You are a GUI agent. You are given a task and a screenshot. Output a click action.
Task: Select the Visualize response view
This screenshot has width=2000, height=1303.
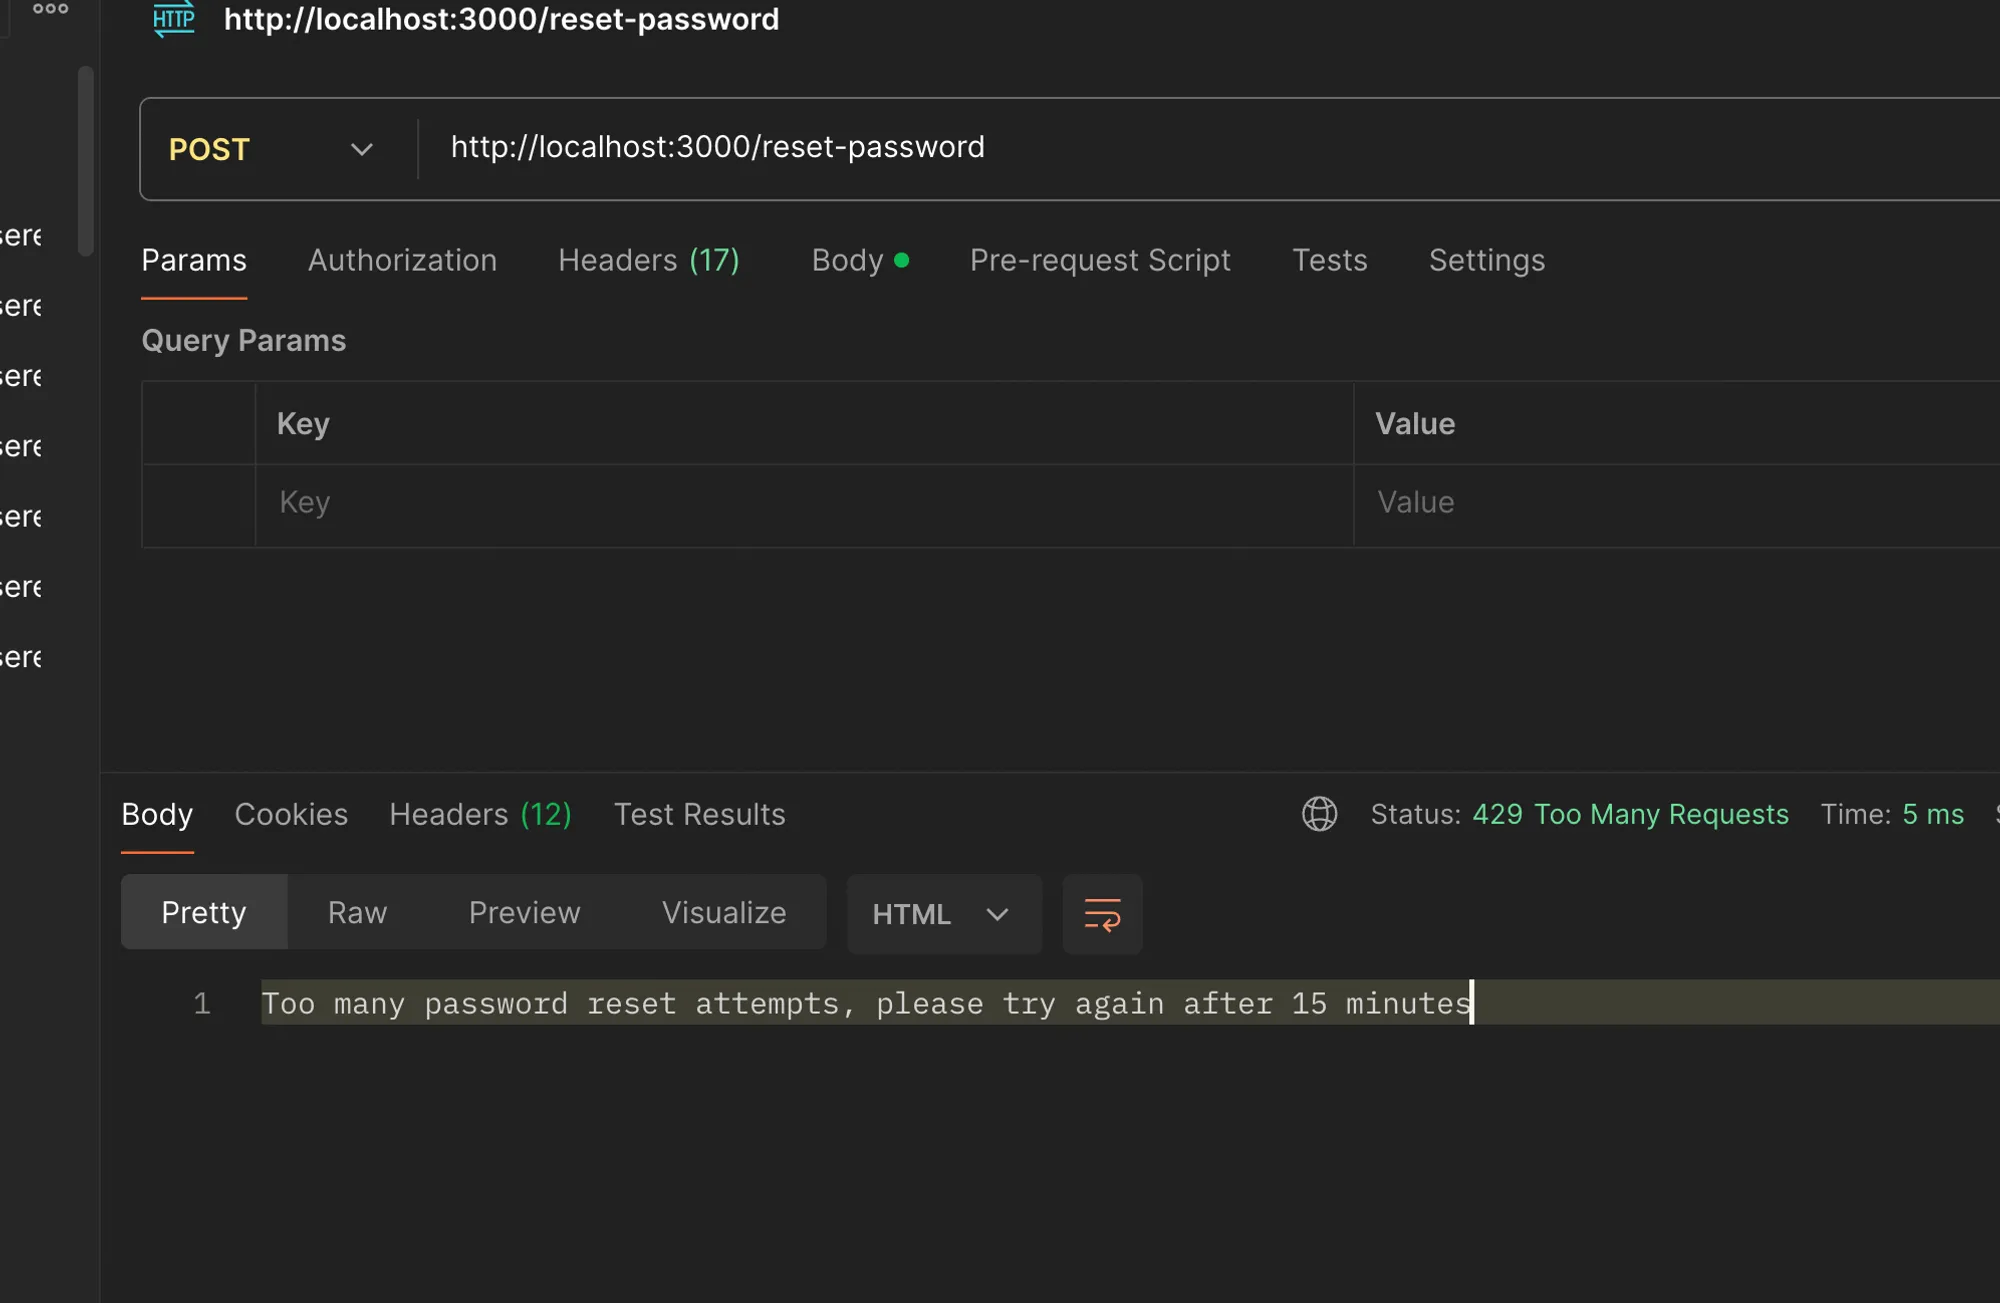click(x=723, y=912)
